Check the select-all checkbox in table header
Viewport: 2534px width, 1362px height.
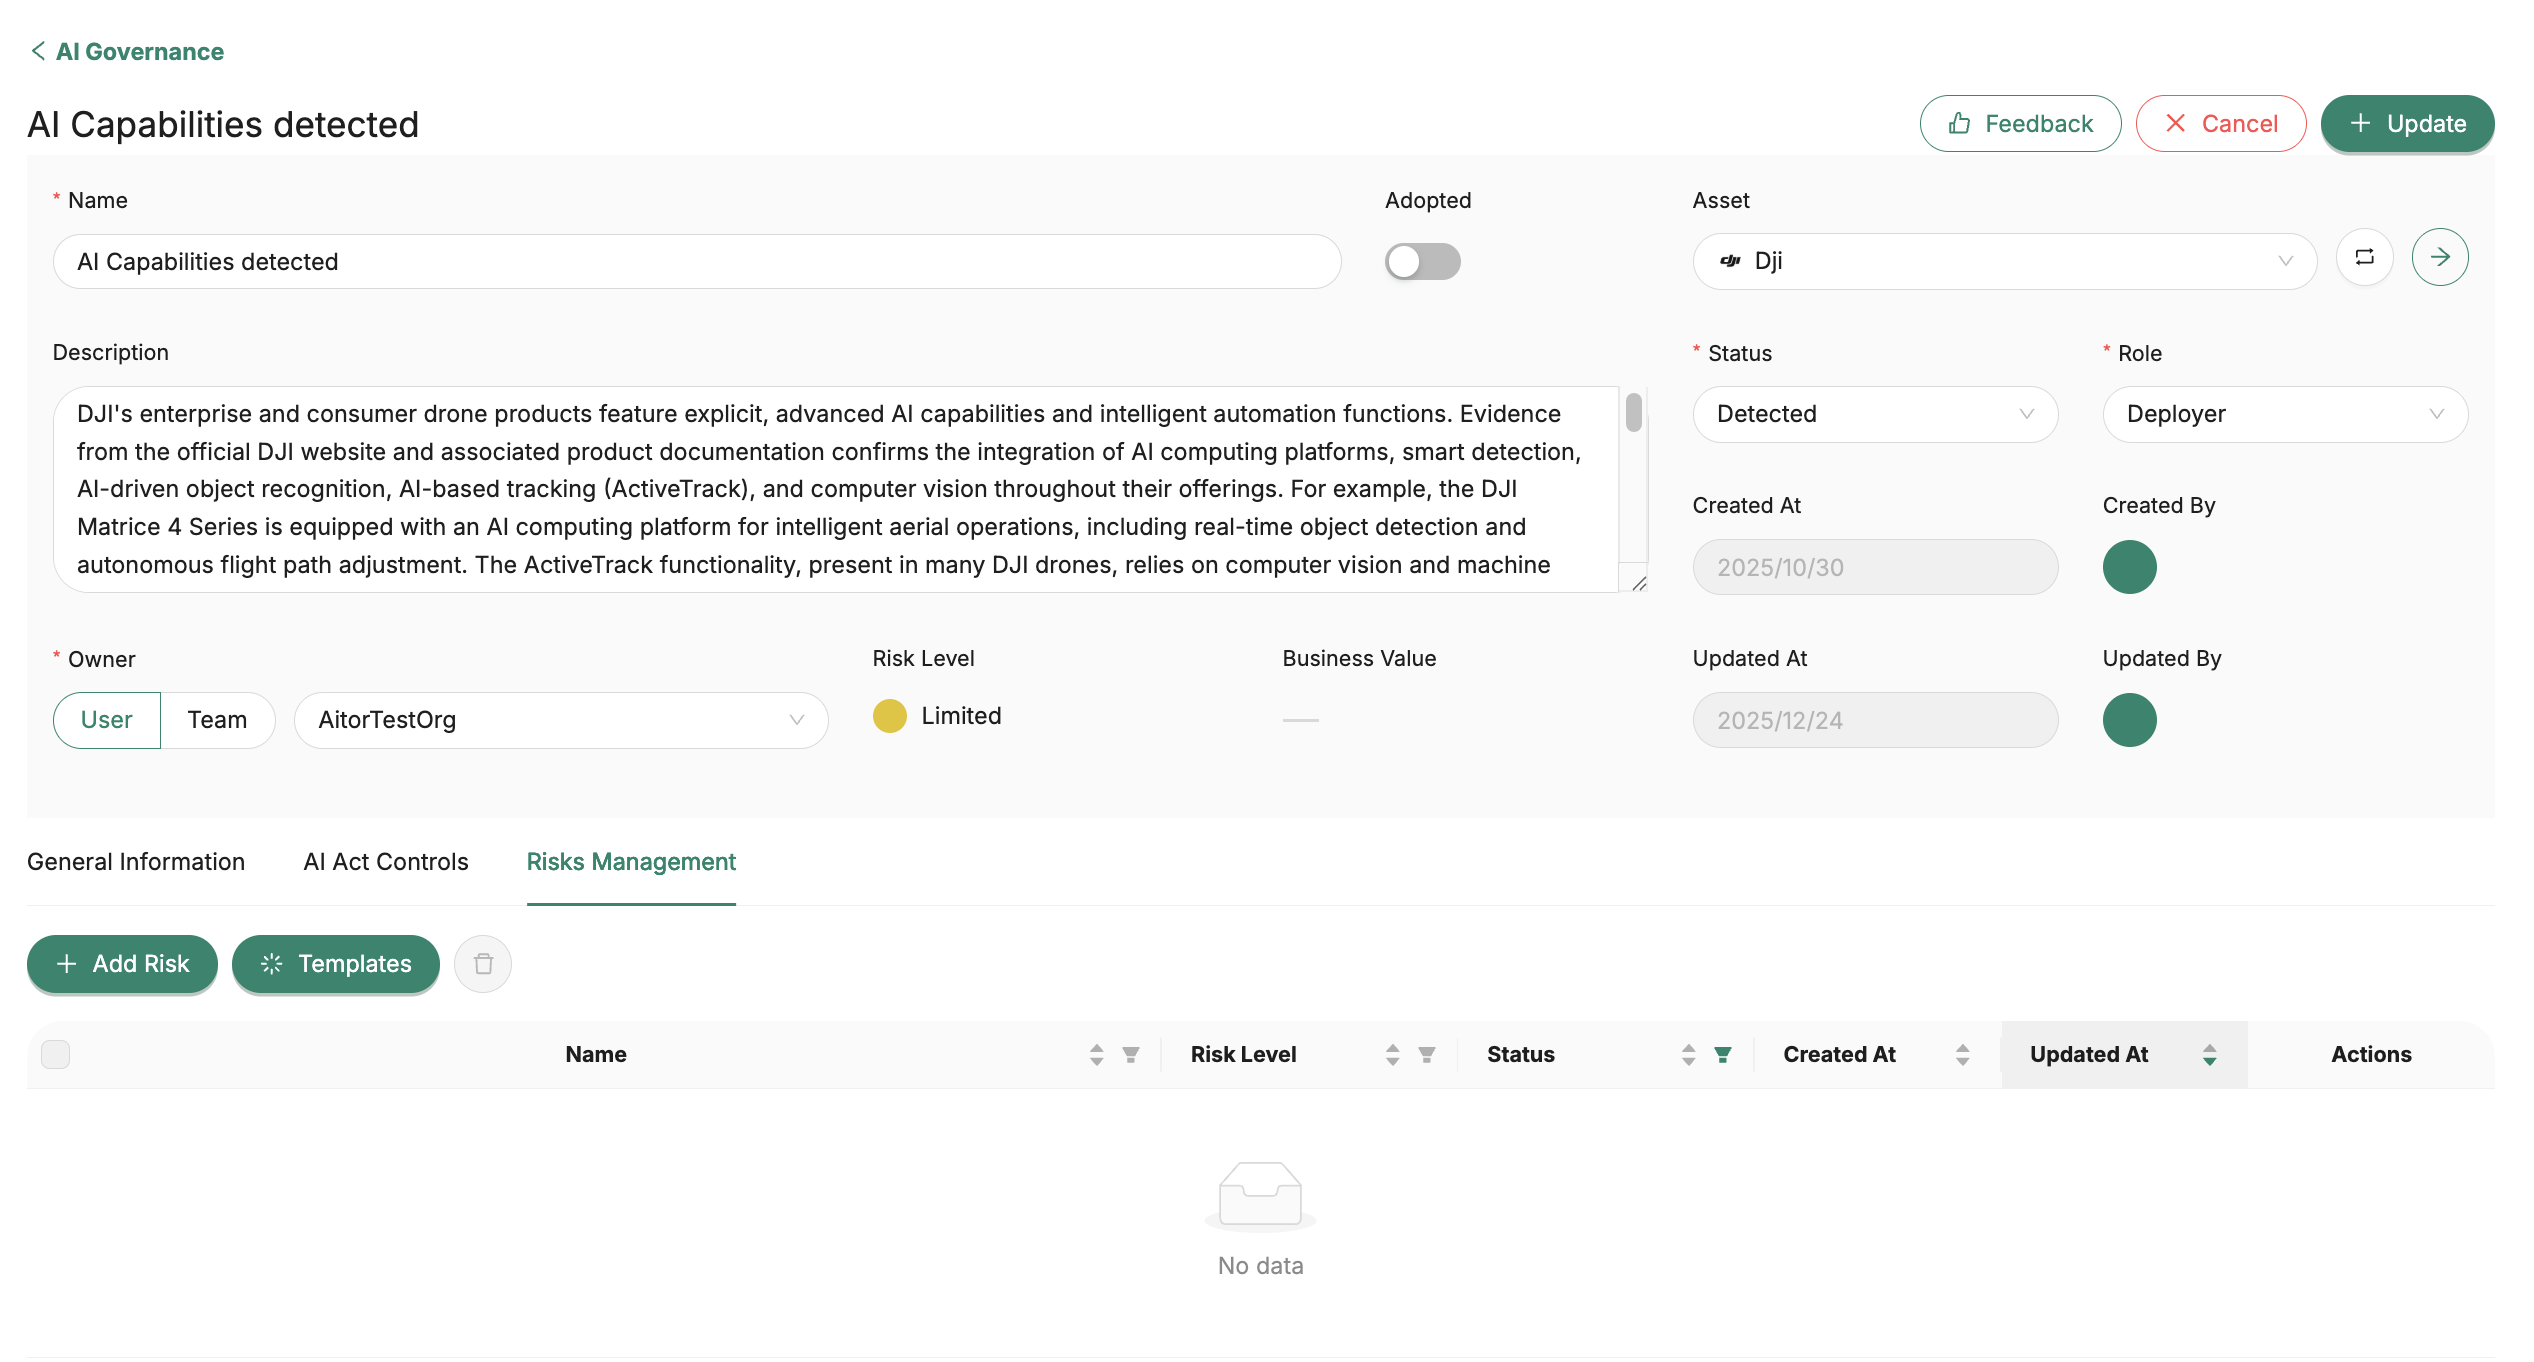coord(56,1054)
